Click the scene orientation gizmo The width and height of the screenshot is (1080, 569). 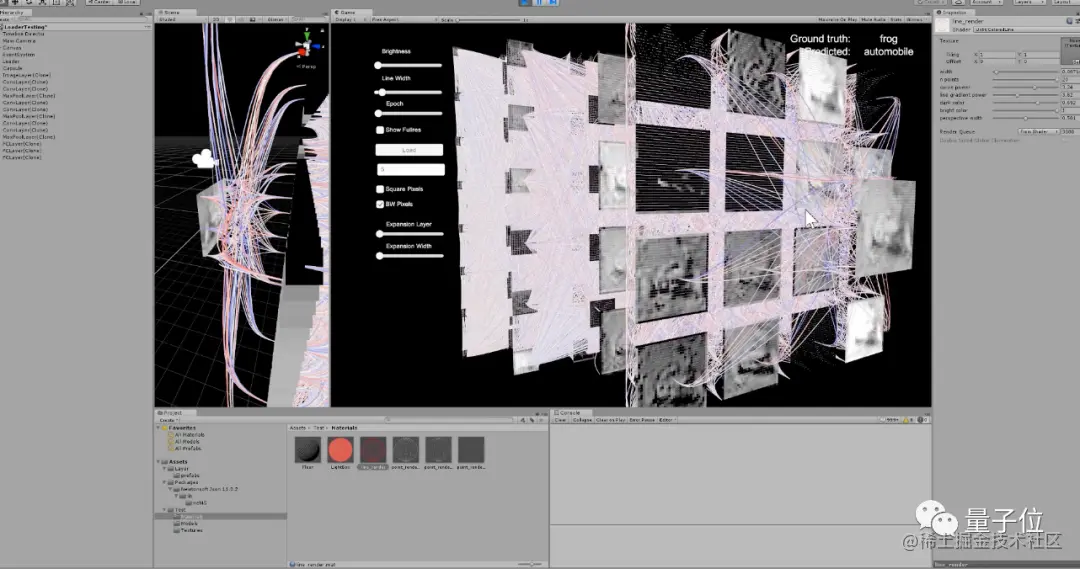(x=306, y=46)
